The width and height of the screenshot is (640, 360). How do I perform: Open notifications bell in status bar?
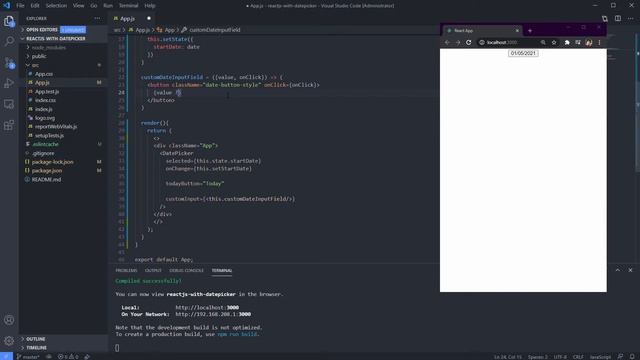click(x=632, y=357)
